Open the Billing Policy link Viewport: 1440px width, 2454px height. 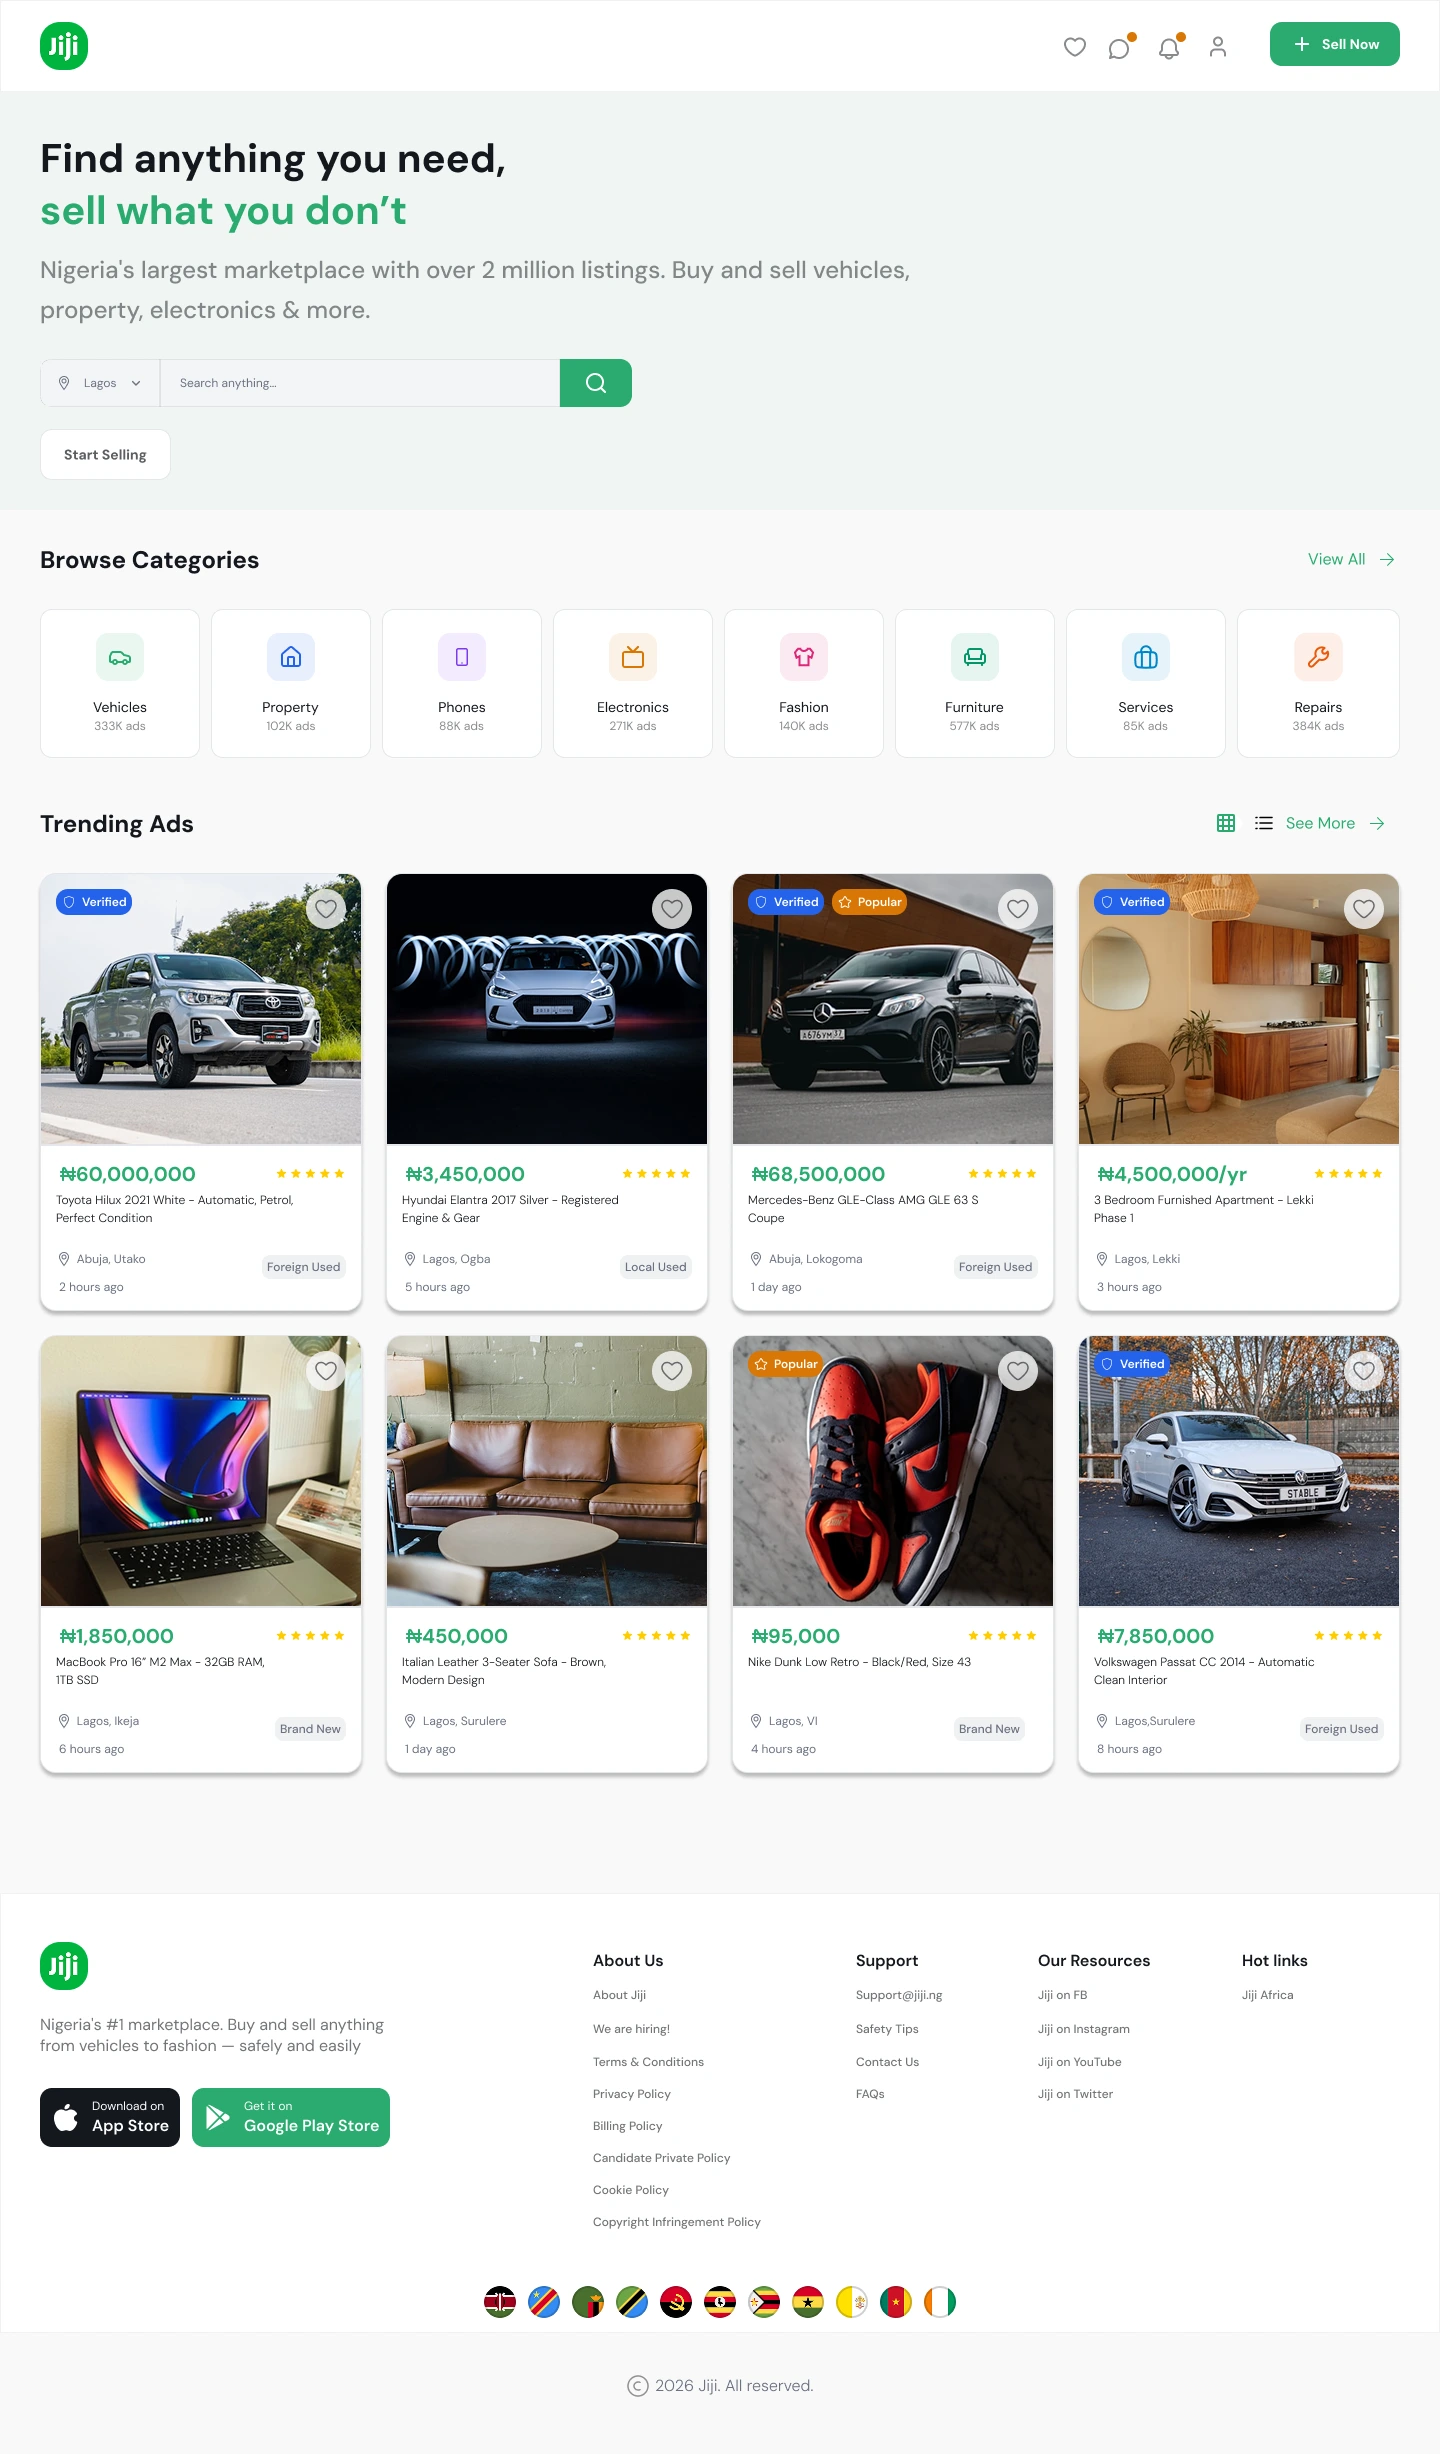(x=628, y=2126)
